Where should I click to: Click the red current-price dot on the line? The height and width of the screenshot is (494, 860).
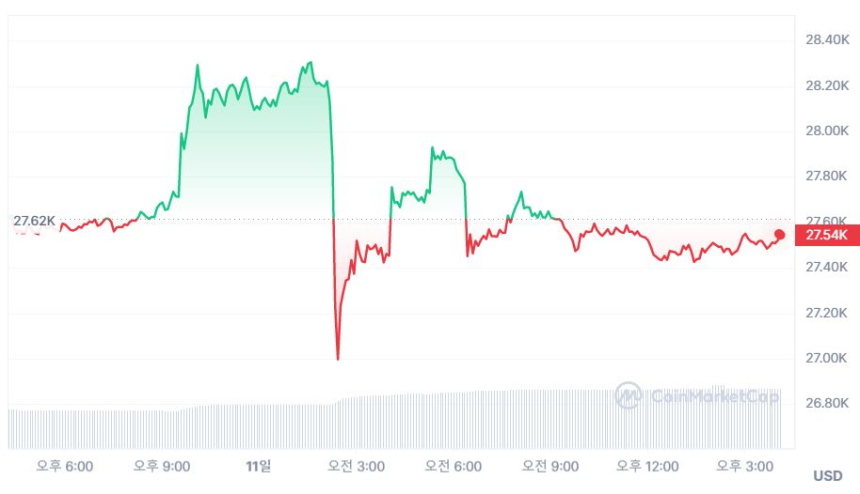780,235
